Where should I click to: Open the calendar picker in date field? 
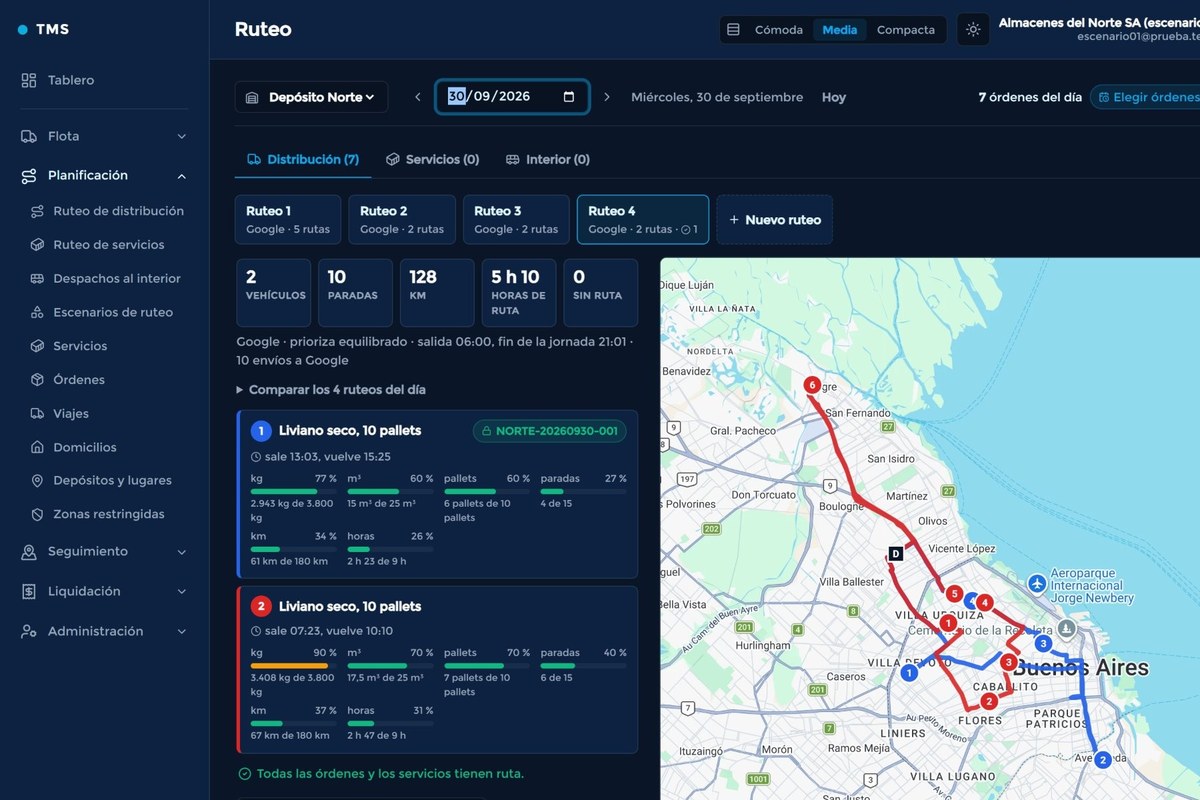pyautogui.click(x=569, y=97)
